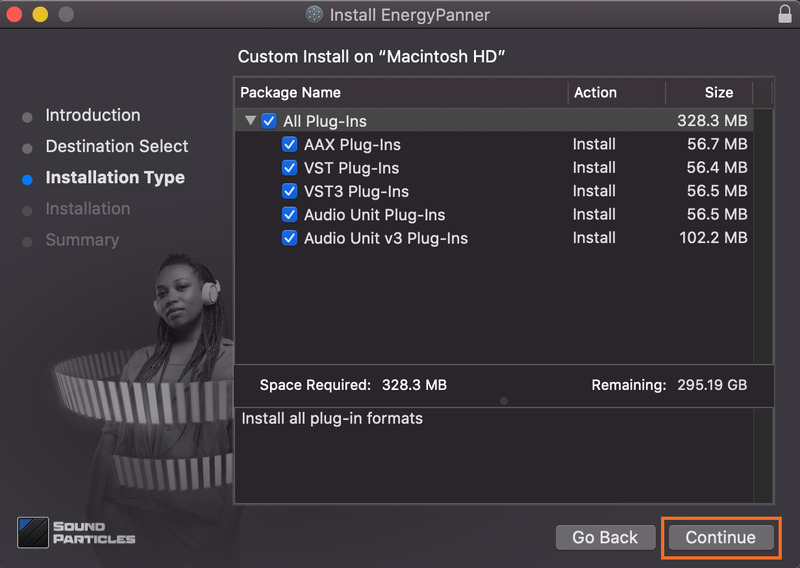This screenshot has height=568, width=800.
Task: Click the installer disc icon in title
Action: [314, 15]
